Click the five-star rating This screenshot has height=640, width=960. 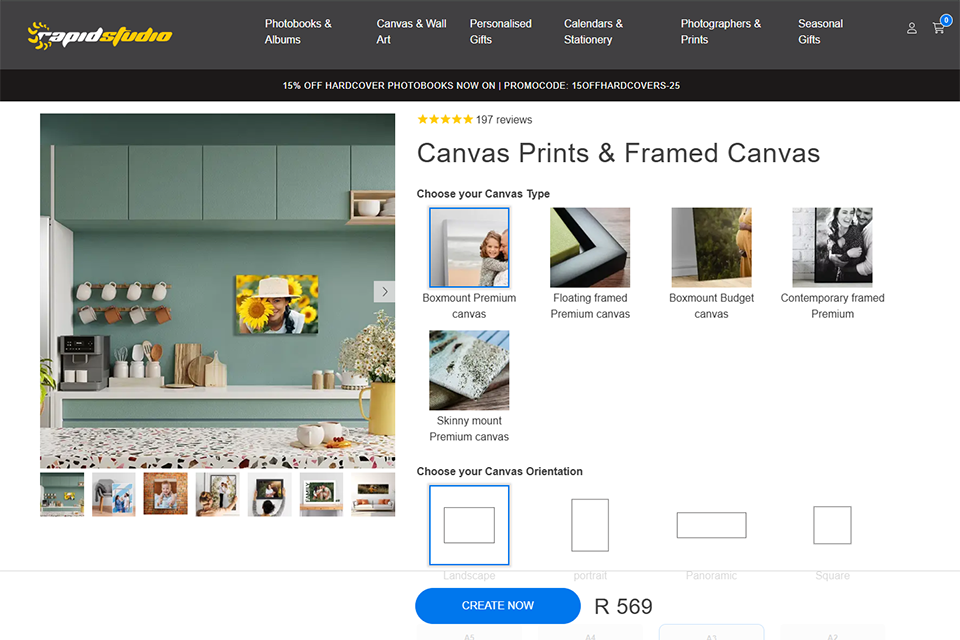445,119
